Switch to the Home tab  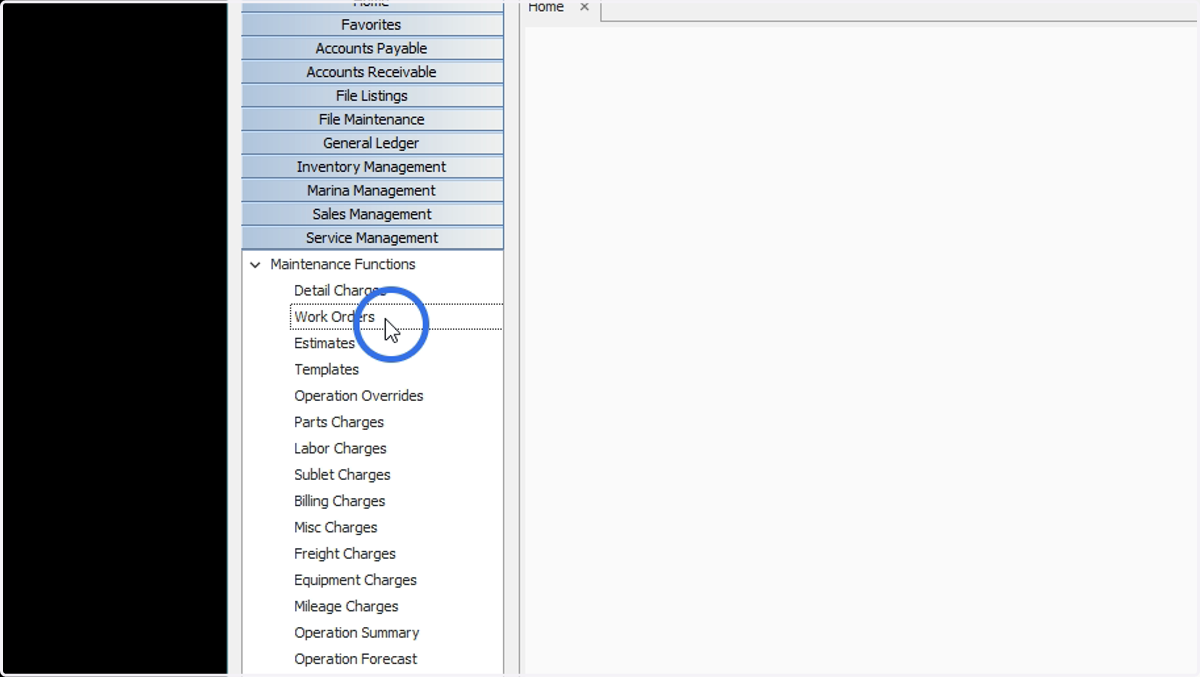pos(546,7)
